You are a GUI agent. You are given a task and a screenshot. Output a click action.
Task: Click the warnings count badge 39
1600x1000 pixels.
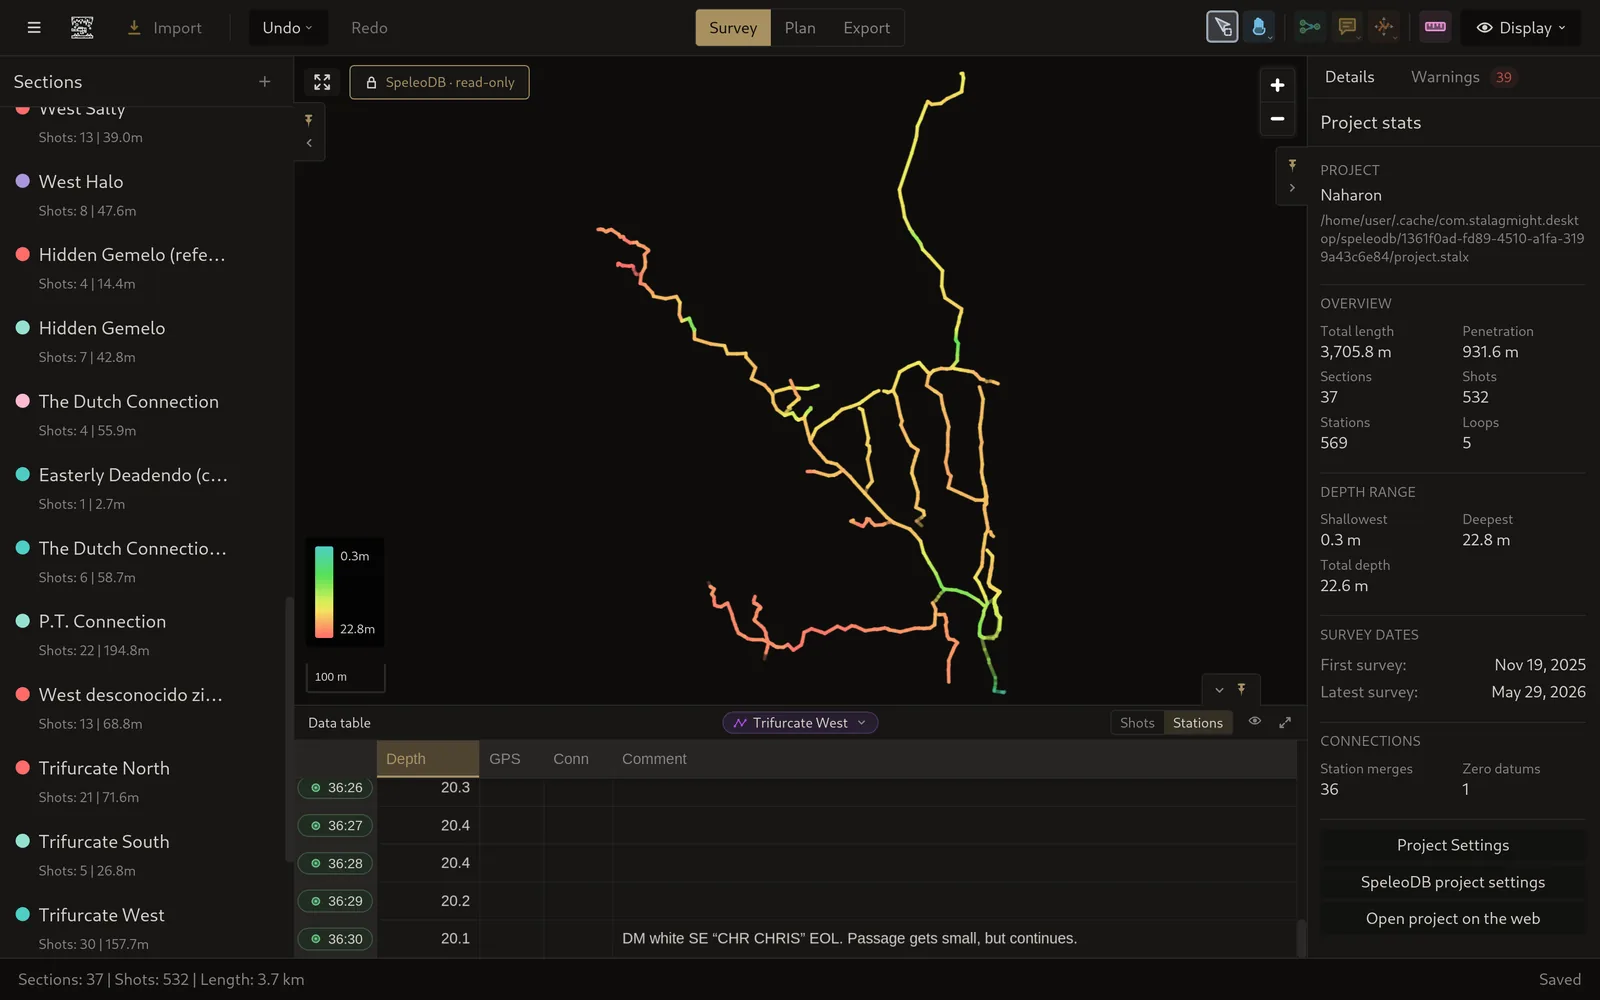pyautogui.click(x=1503, y=77)
